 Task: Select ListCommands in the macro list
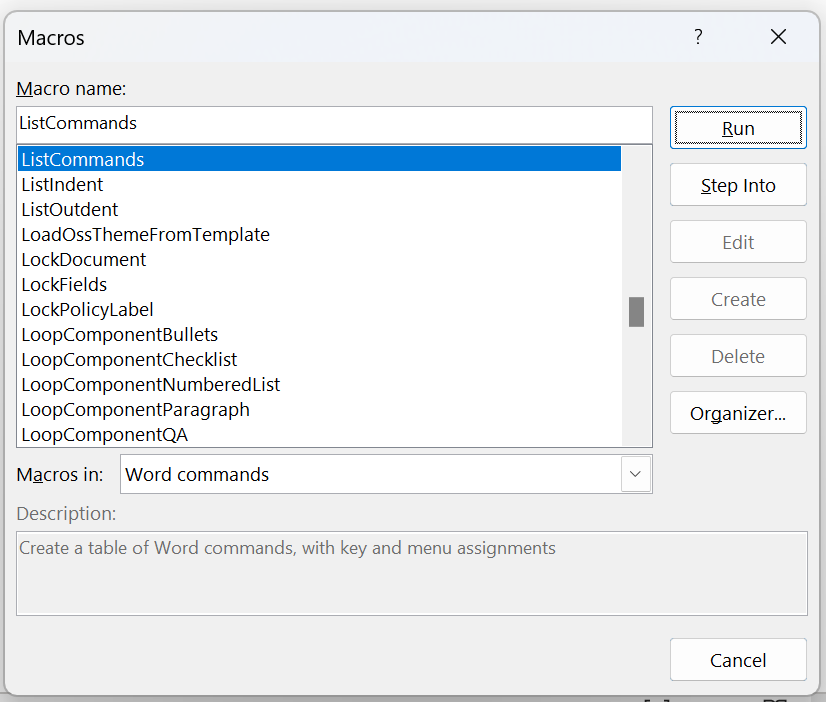pyautogui.click(x=319, y=159)
